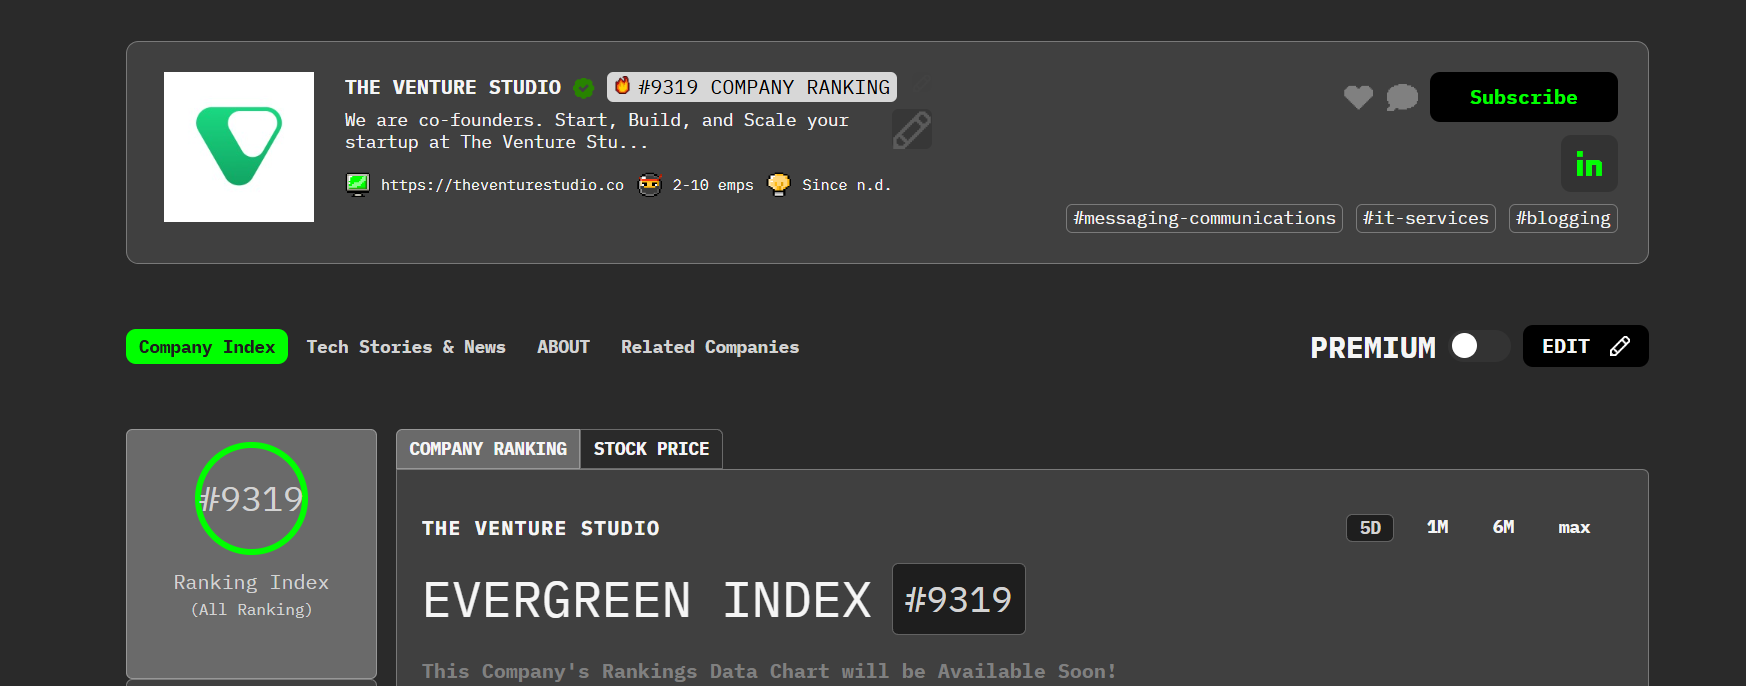Select the #it-services tag
This screenshot has width=1746, height=686.
point(1426,218)
